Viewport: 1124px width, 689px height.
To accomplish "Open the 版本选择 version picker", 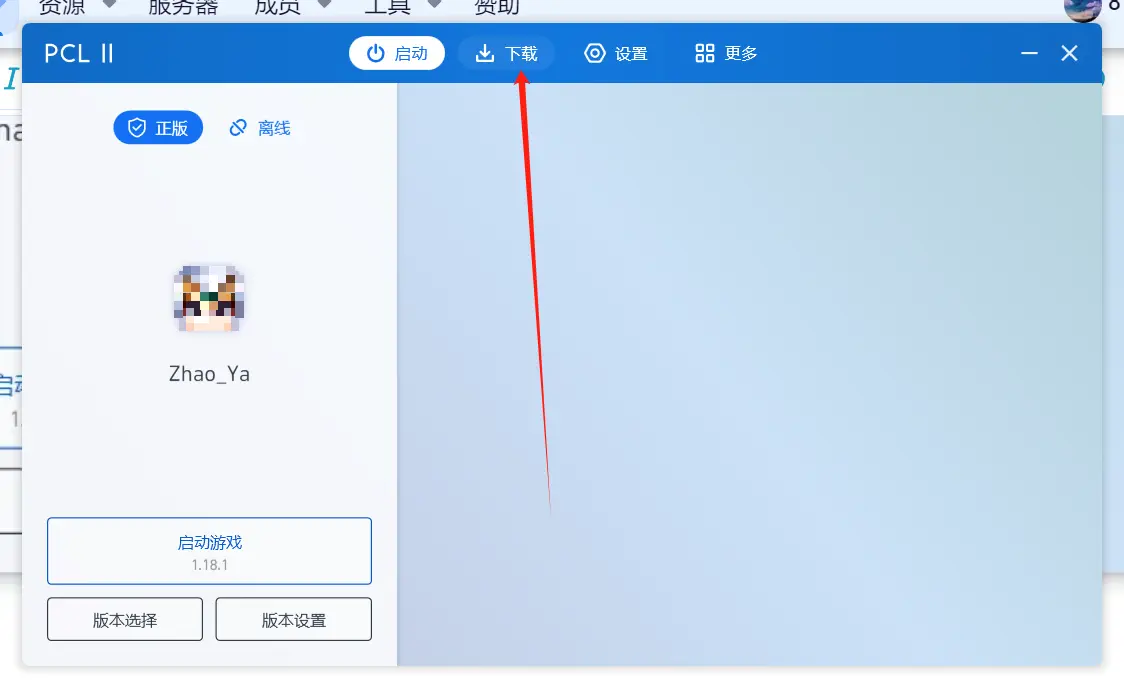I will tap(125, 619).
